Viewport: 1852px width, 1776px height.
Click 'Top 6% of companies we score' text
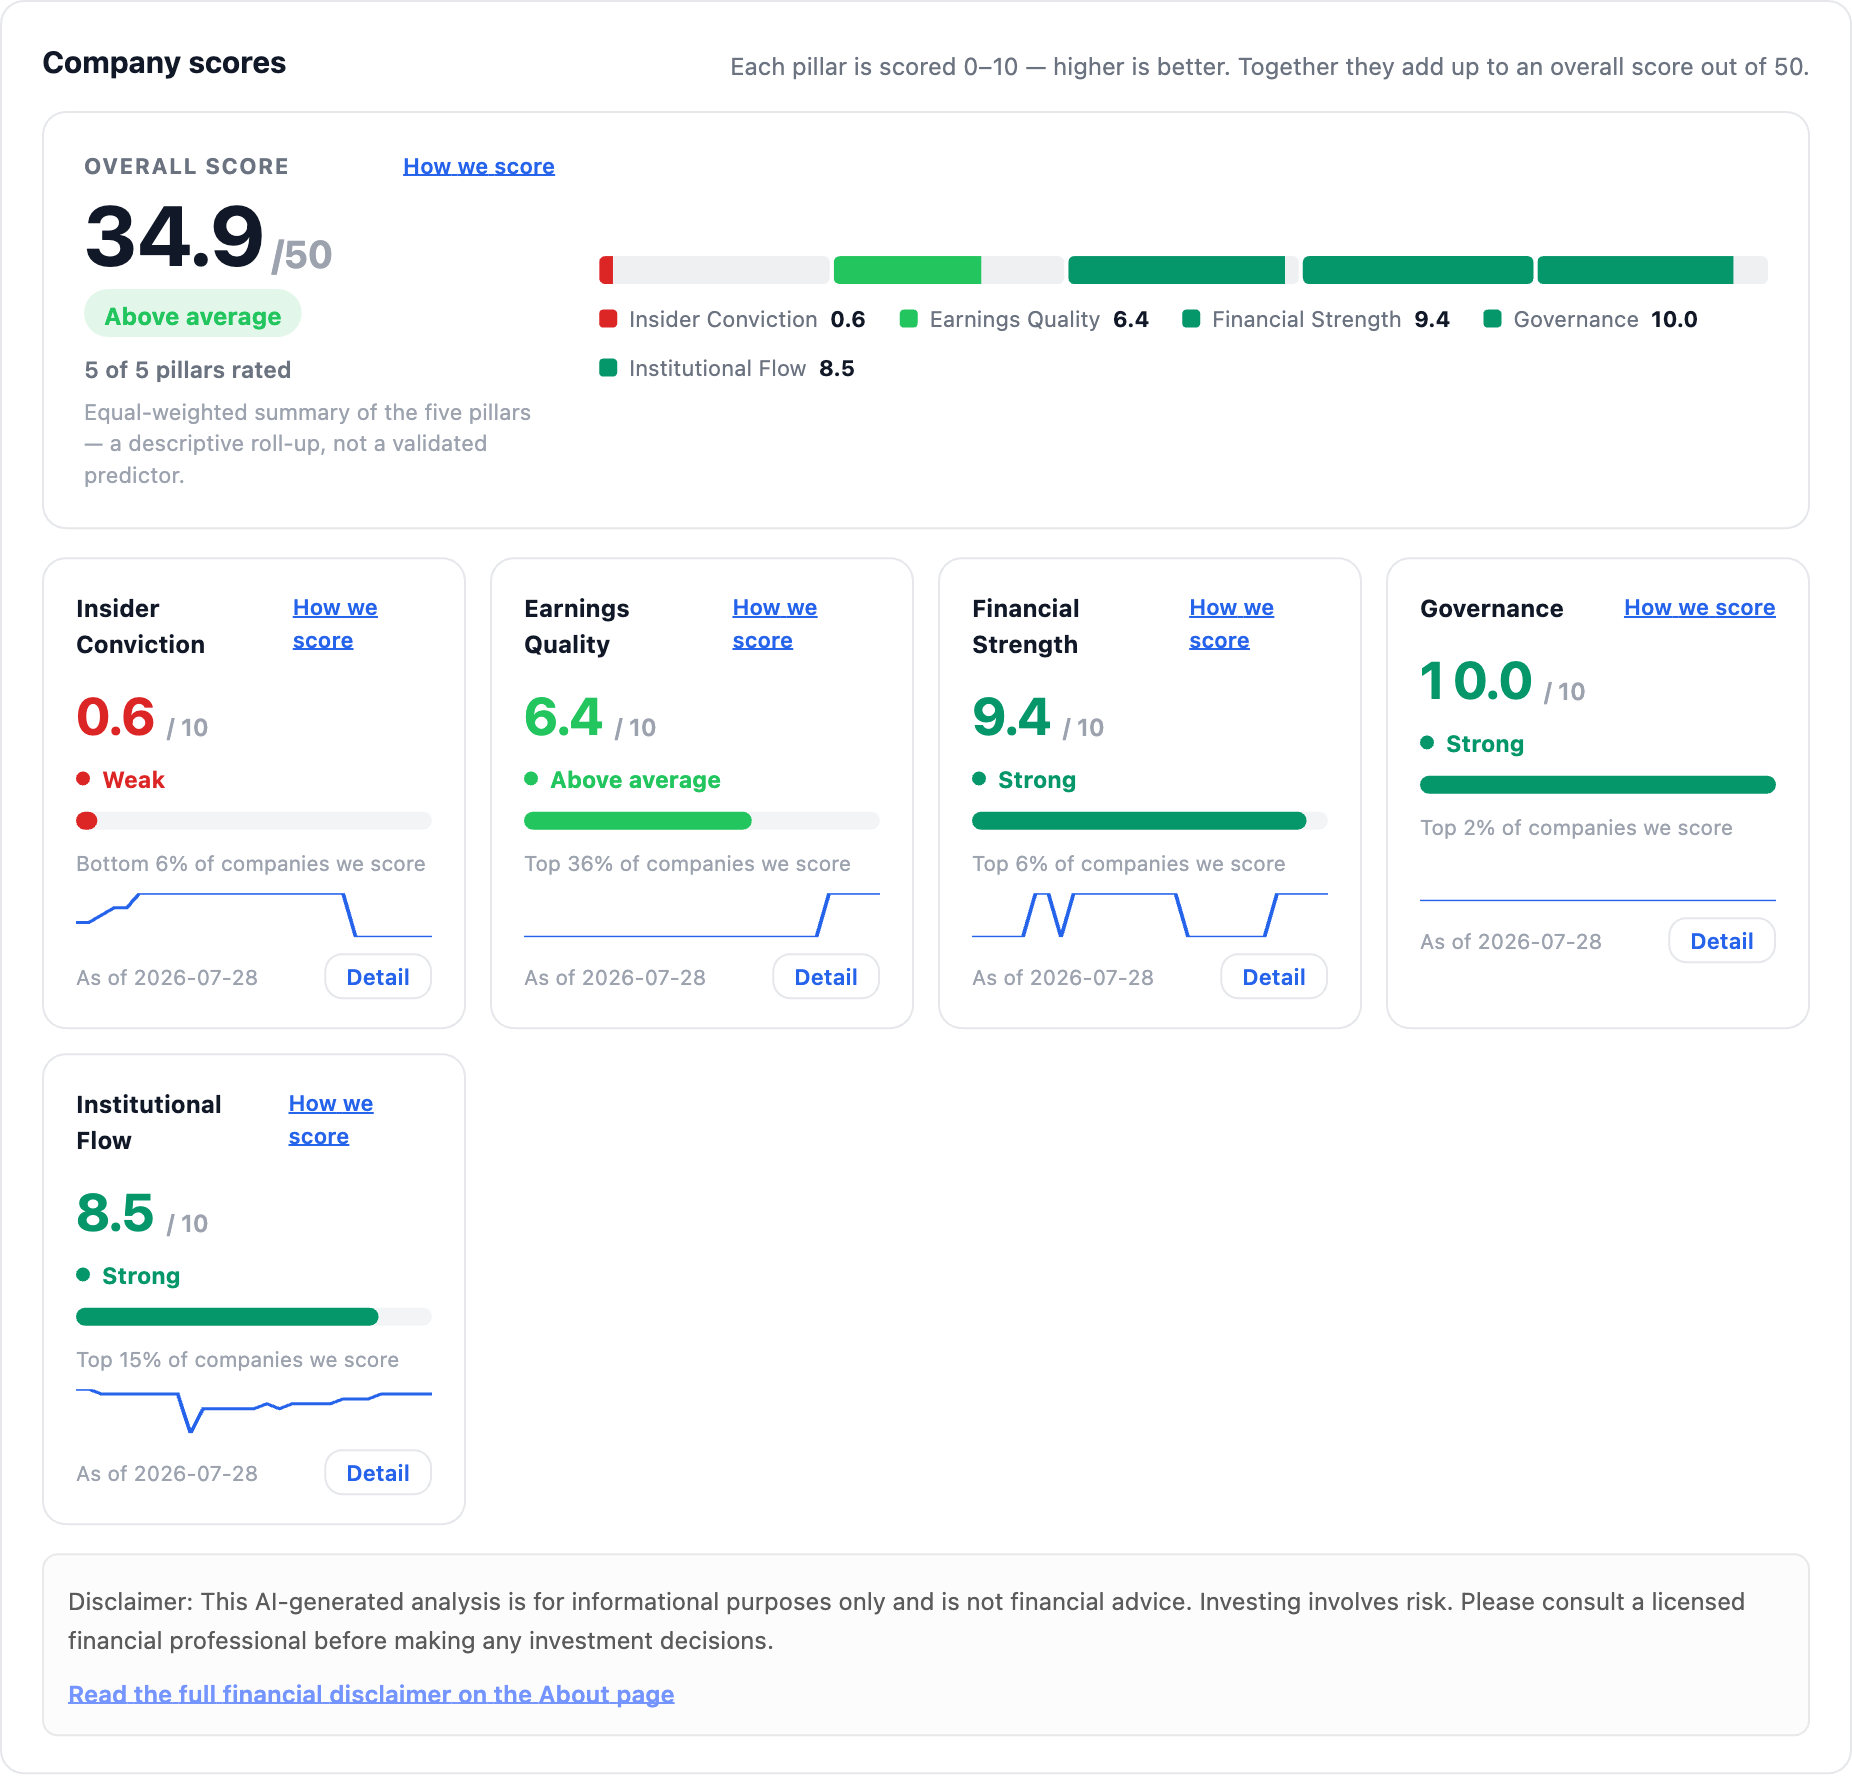[x=1129, y=864]
